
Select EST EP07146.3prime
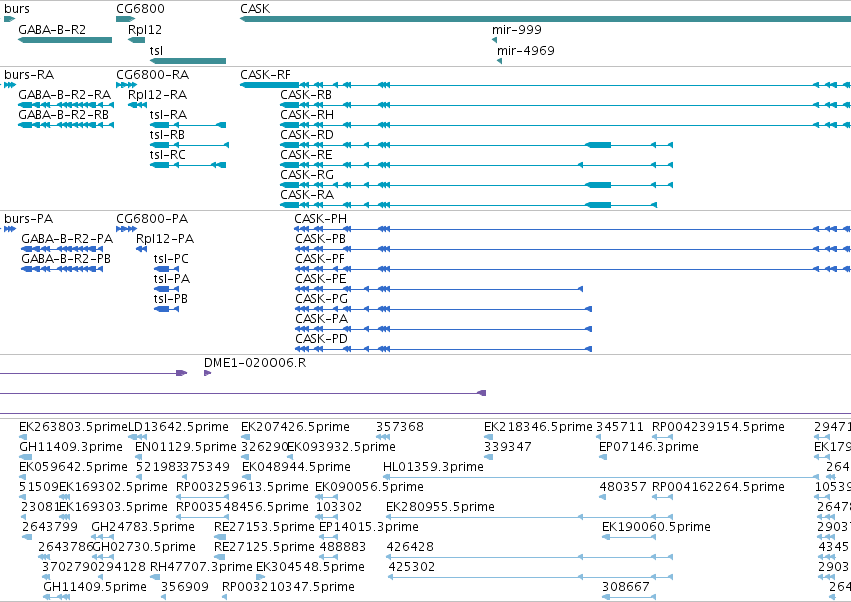pos(649,447)
